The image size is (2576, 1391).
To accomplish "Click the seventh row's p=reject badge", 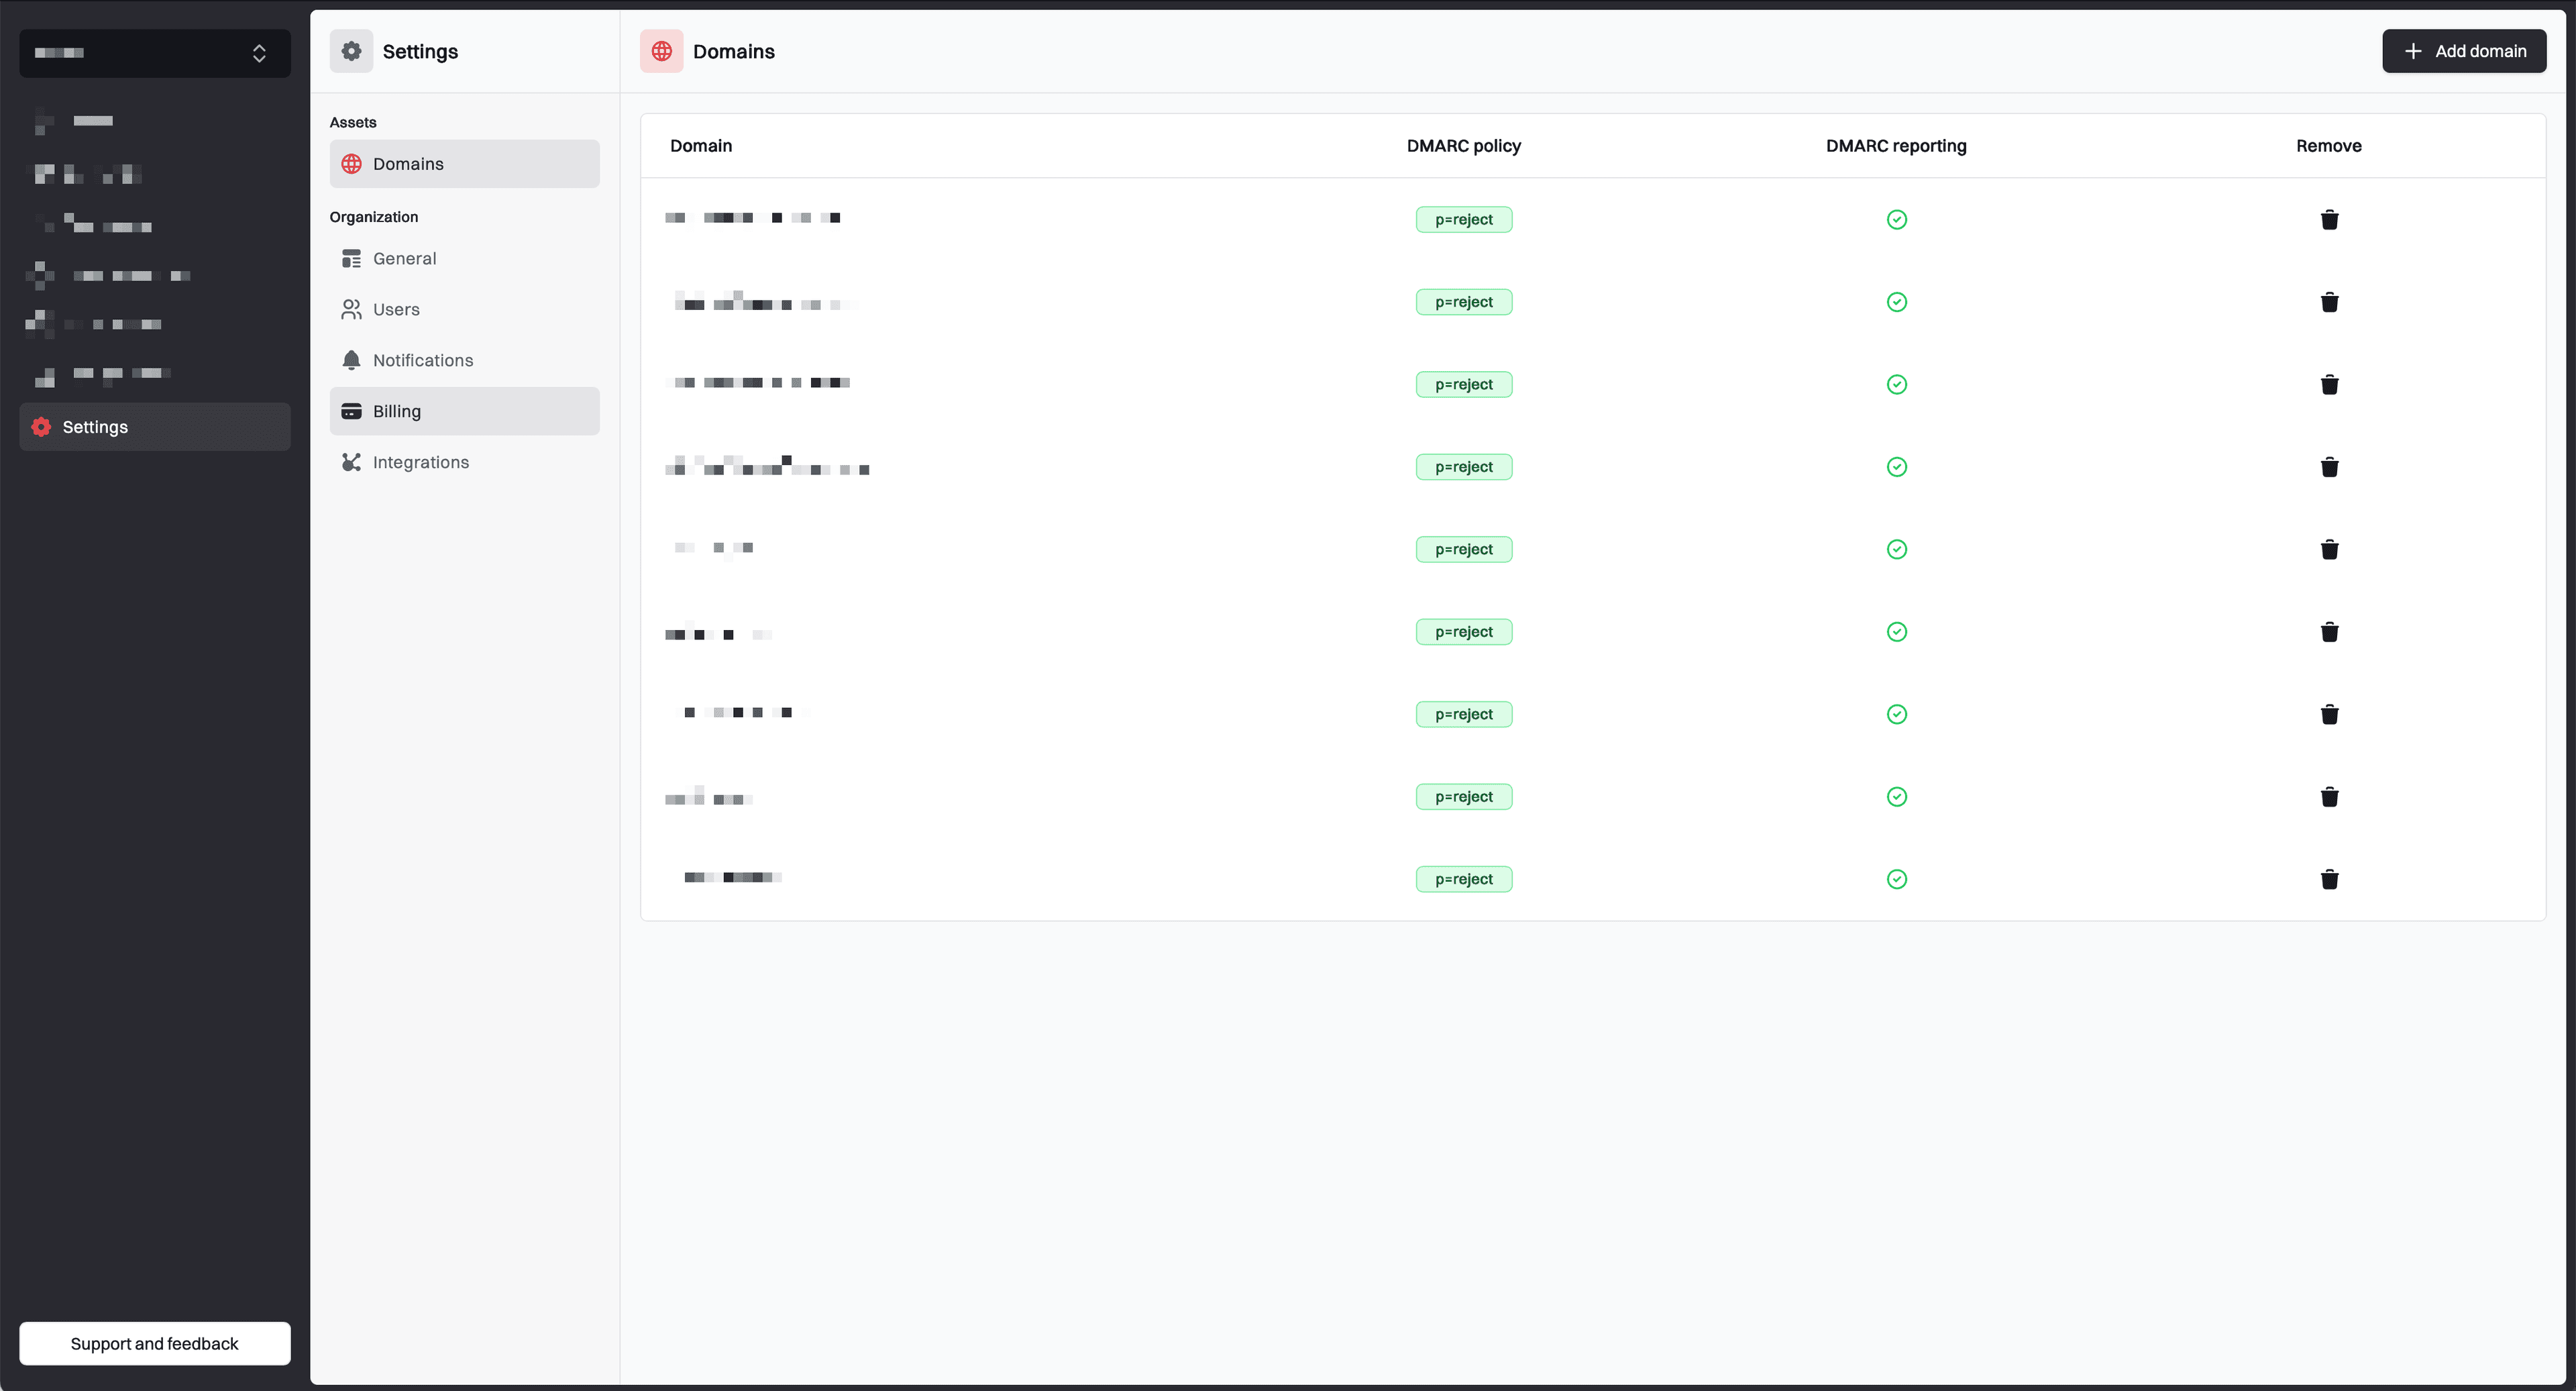I will [1463, 714].
